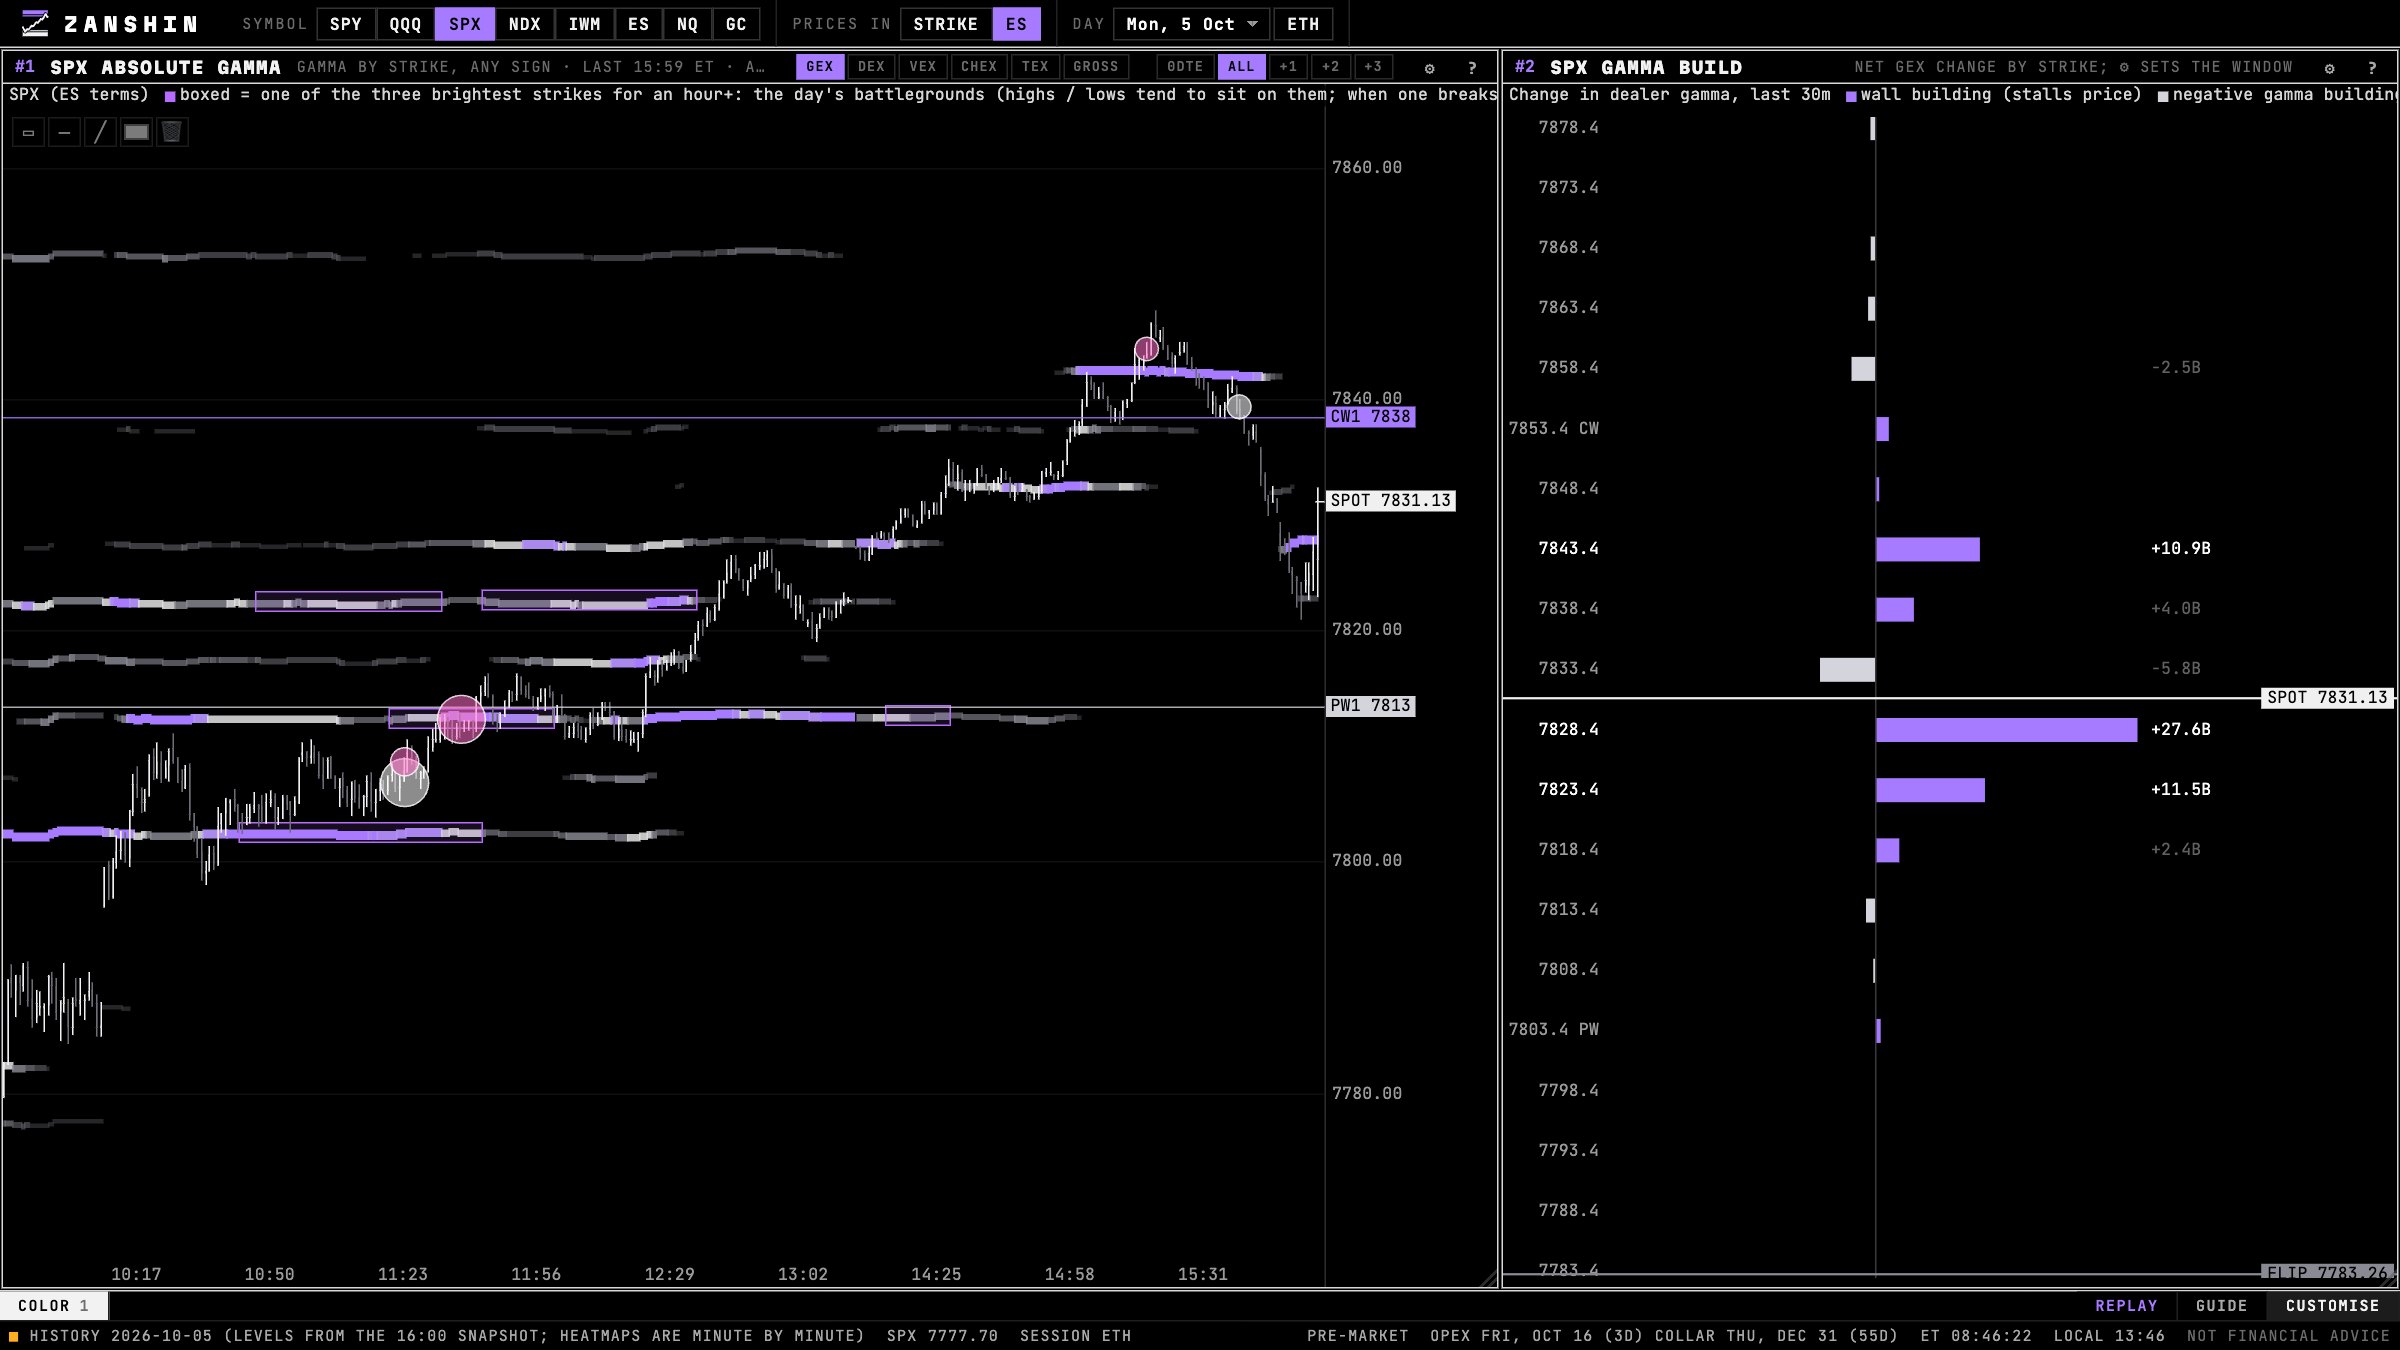This screenshot has width=2400, height=1350.
Task: Select the TEX metric tab
Action: click(1035, 67)
